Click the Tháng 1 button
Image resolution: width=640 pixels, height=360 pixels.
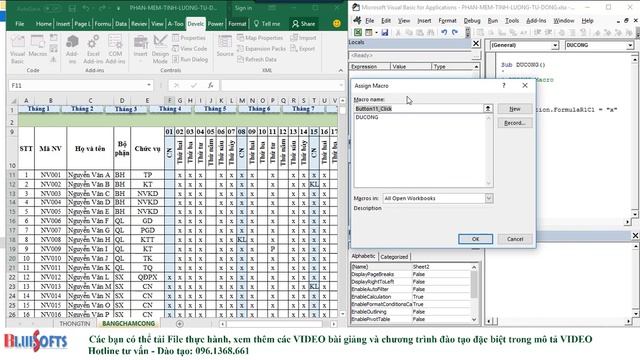[x=39, y=109]
